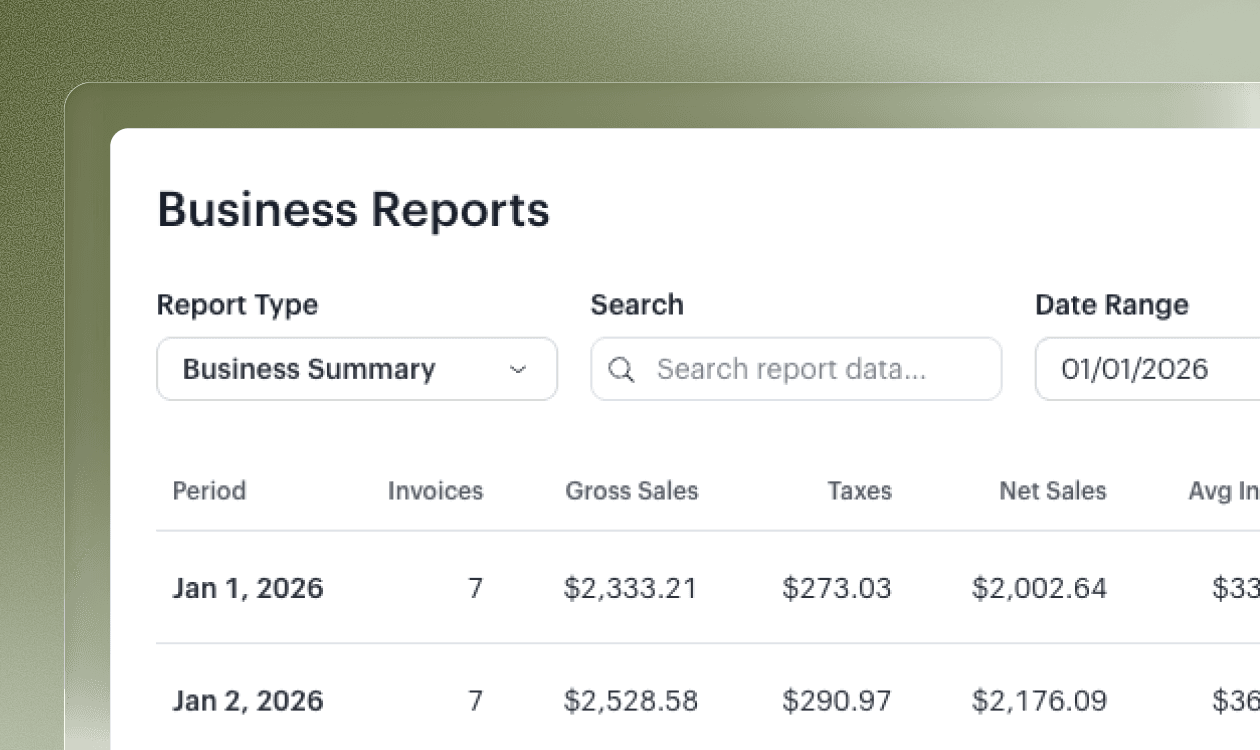Screen dimensions: 1260x750
Task: Focus the Search report data field
Action: pos(796,369)
